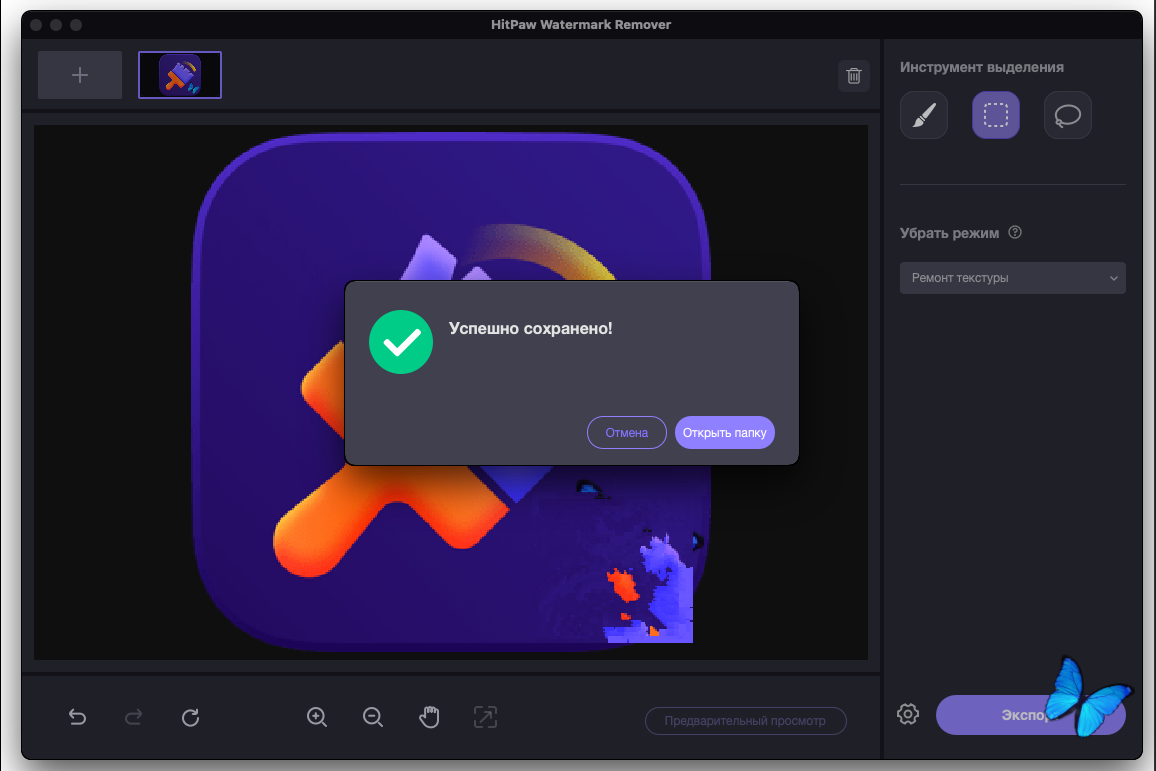
Task: Click the trash delete icon
Action: [853, 76]
